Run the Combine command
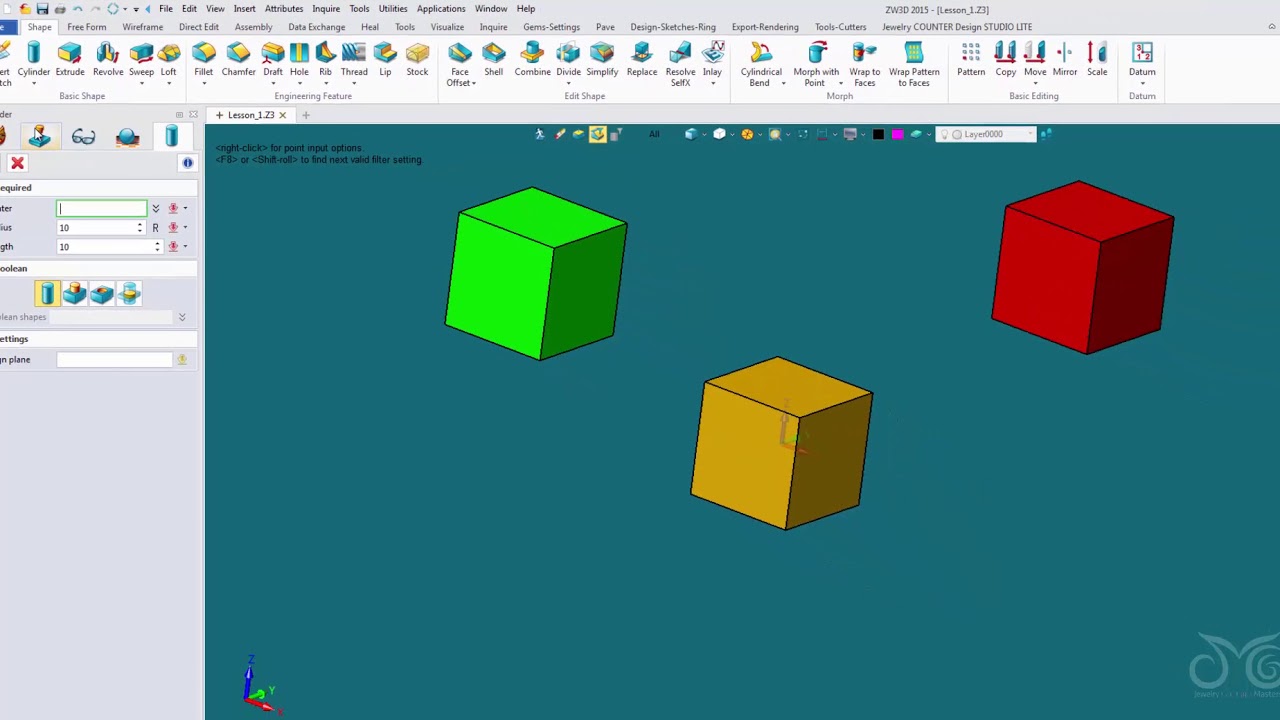 [x=532, y=60]
